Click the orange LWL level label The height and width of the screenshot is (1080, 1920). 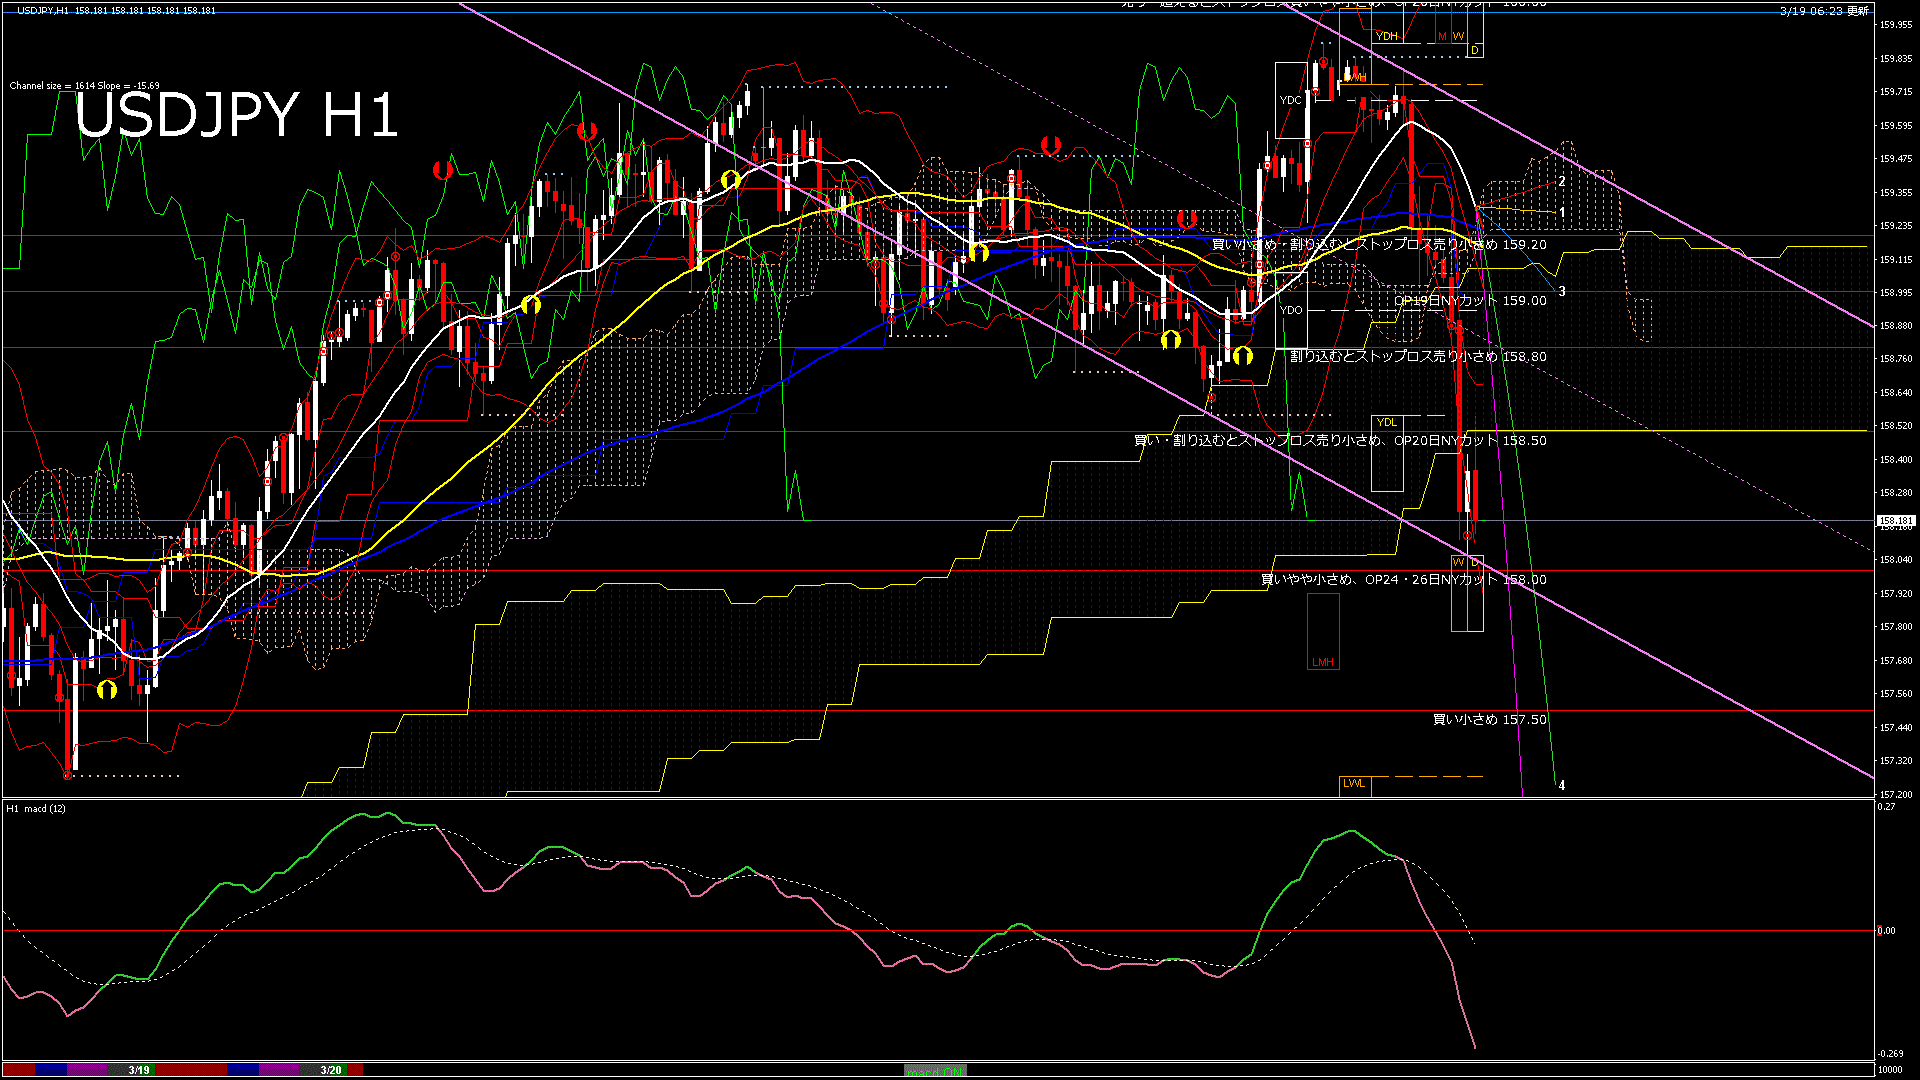coord(1354,784)
